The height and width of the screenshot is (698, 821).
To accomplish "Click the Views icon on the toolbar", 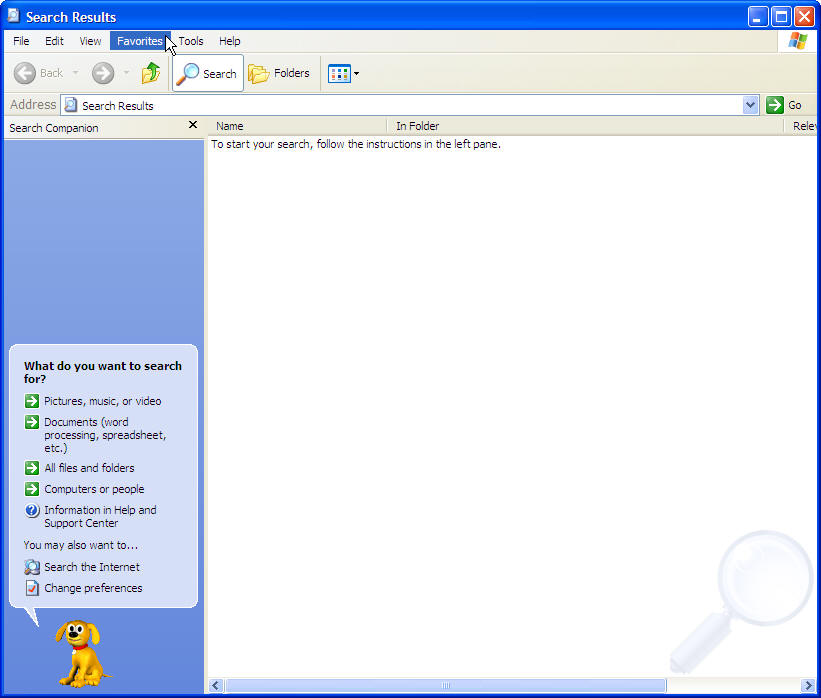I will [337, 72].
